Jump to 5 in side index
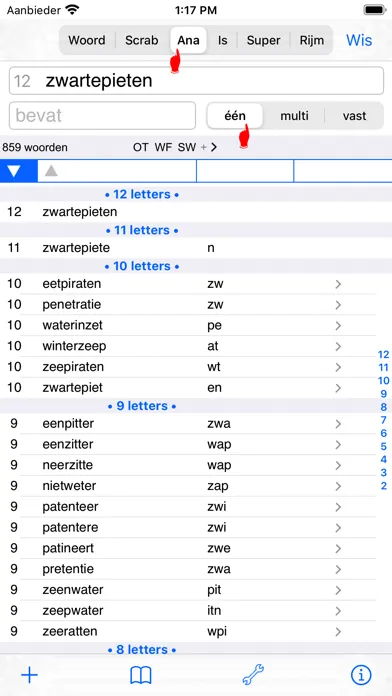The height and width of the screenshot is (696, 392). click(384, 446)
